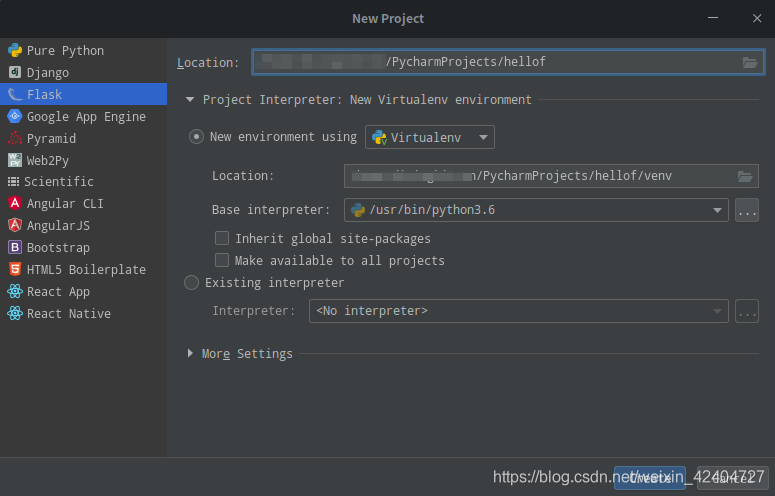Screen dimensions: 775x496
Task: Click the /usr/bin/python3.6 text
Action: click(432, 210)
